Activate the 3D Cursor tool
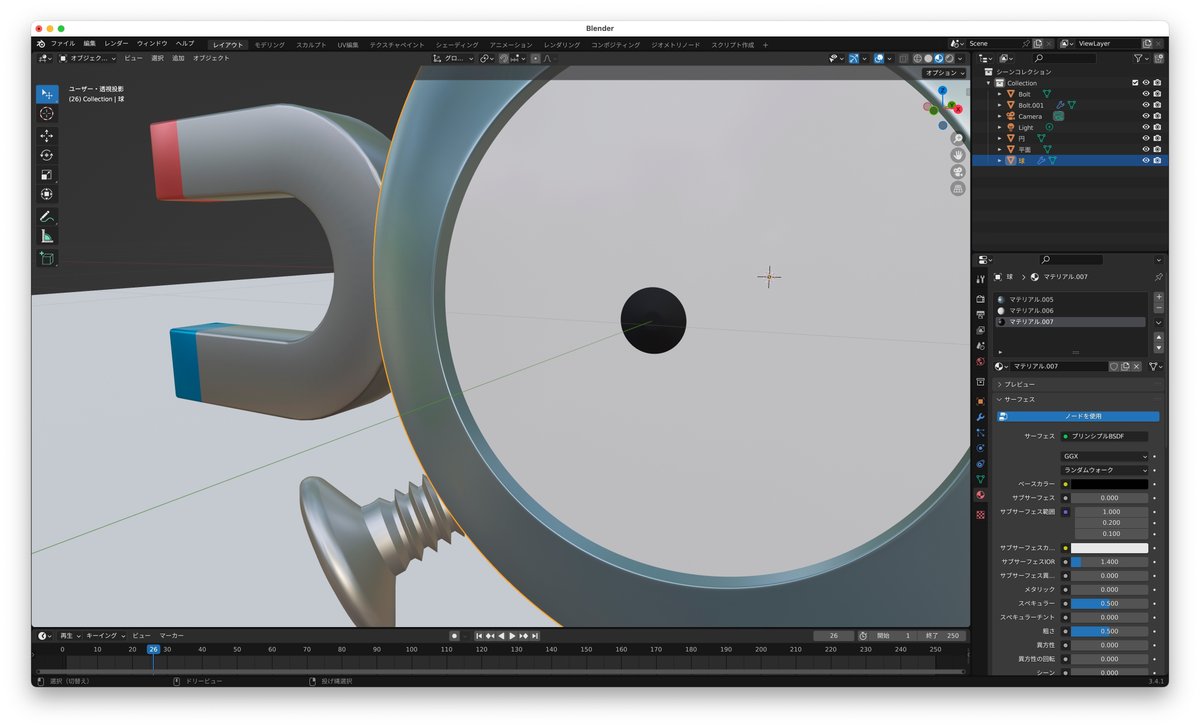The image size is (1200, 728). 47,114
